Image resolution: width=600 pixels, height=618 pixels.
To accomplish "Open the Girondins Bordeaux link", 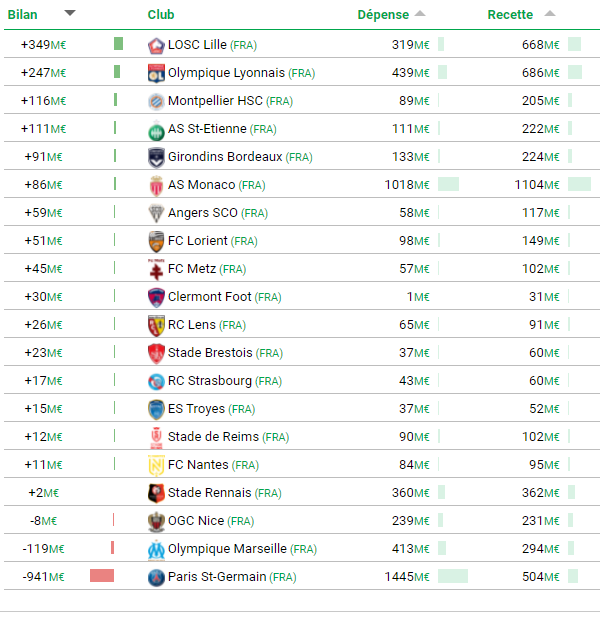I will tap(225, 157).
